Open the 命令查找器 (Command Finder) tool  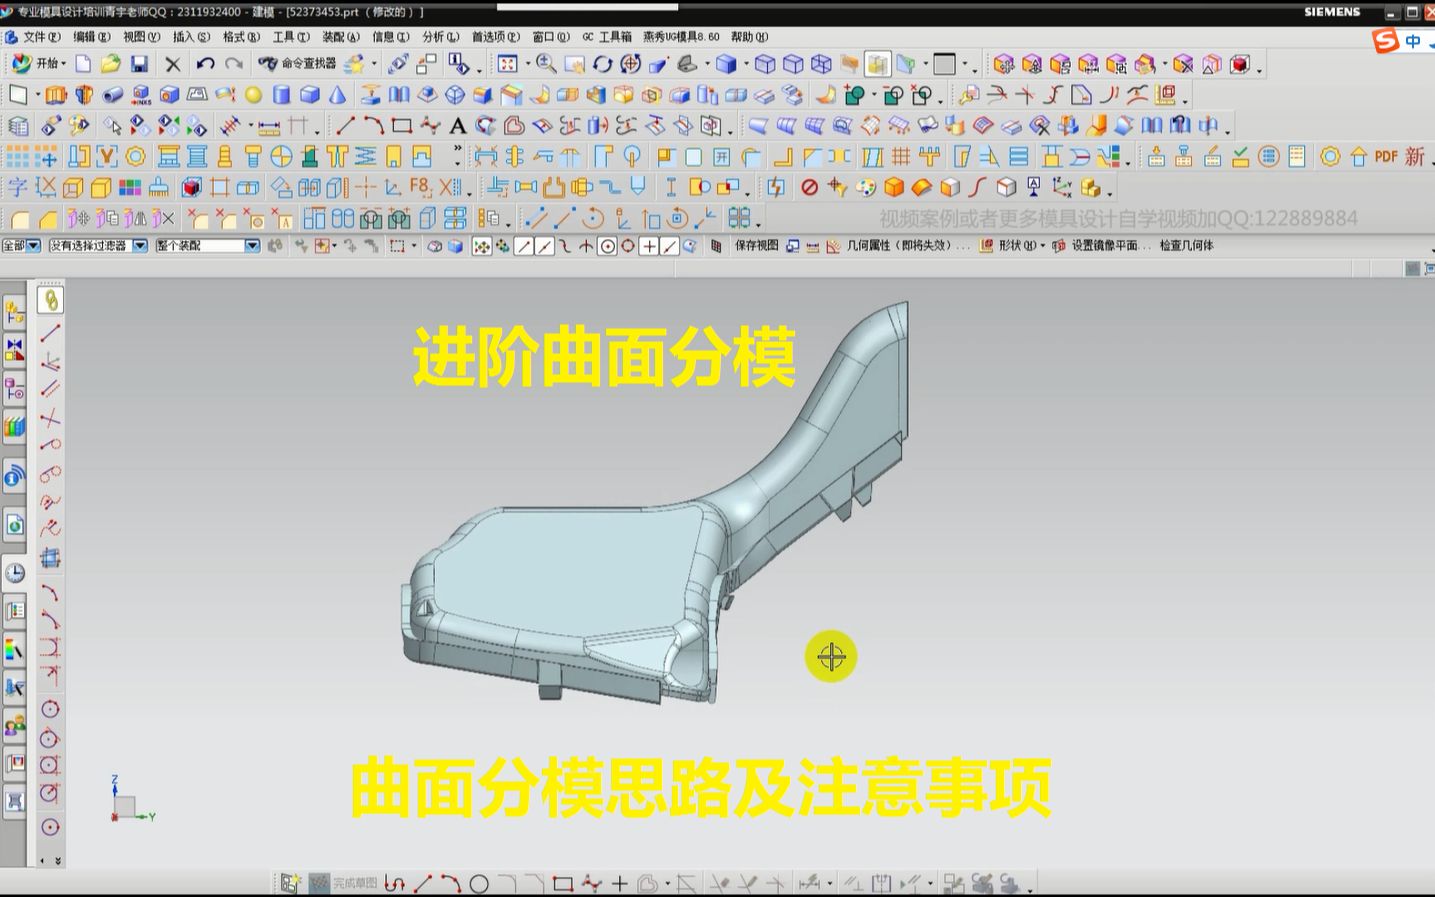[295, 63]
